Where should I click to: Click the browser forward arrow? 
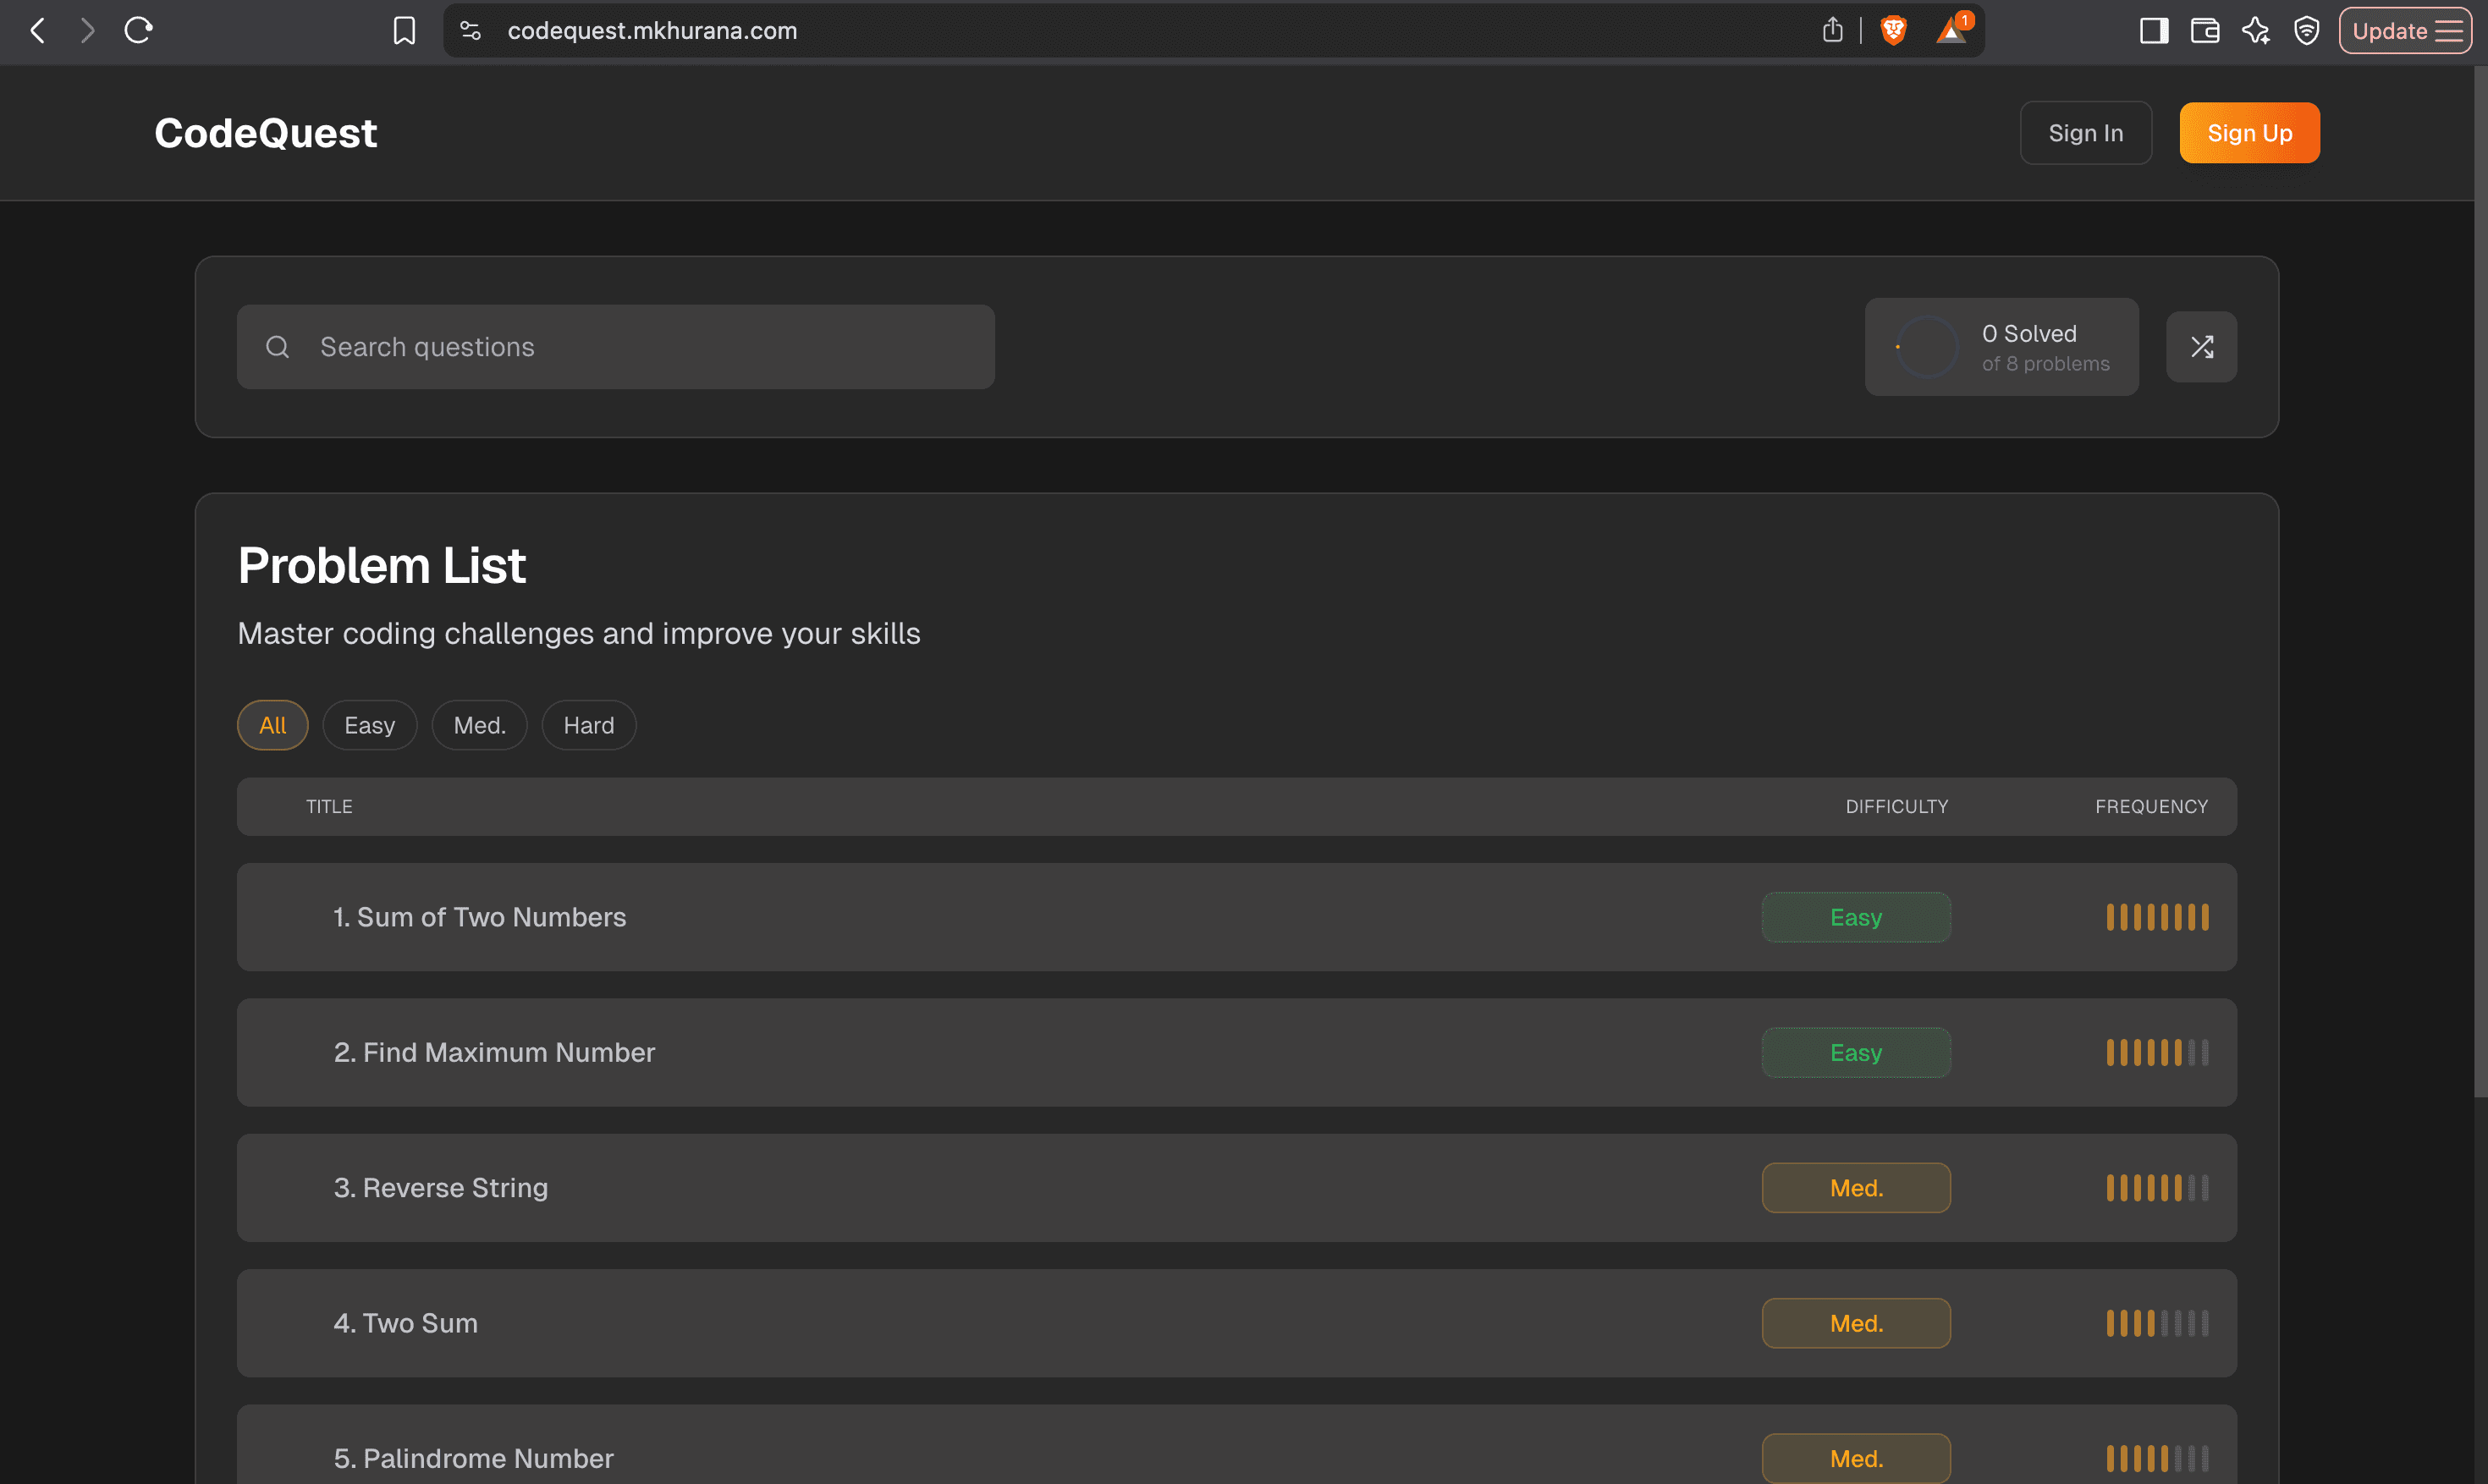click(x=88, y=30)
